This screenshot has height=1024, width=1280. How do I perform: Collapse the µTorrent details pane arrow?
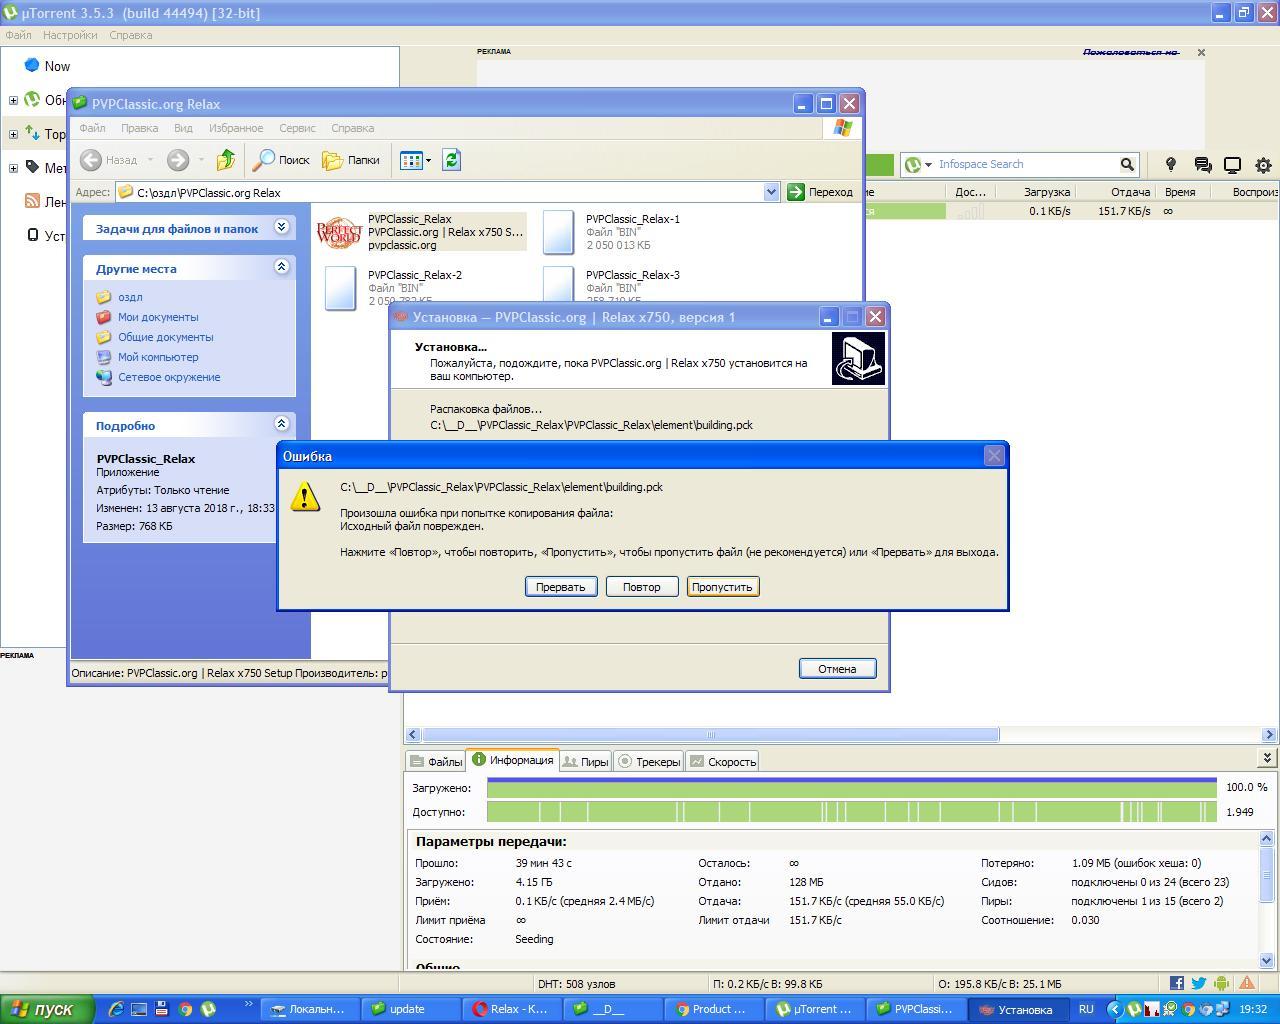(x=1267, y=758)
